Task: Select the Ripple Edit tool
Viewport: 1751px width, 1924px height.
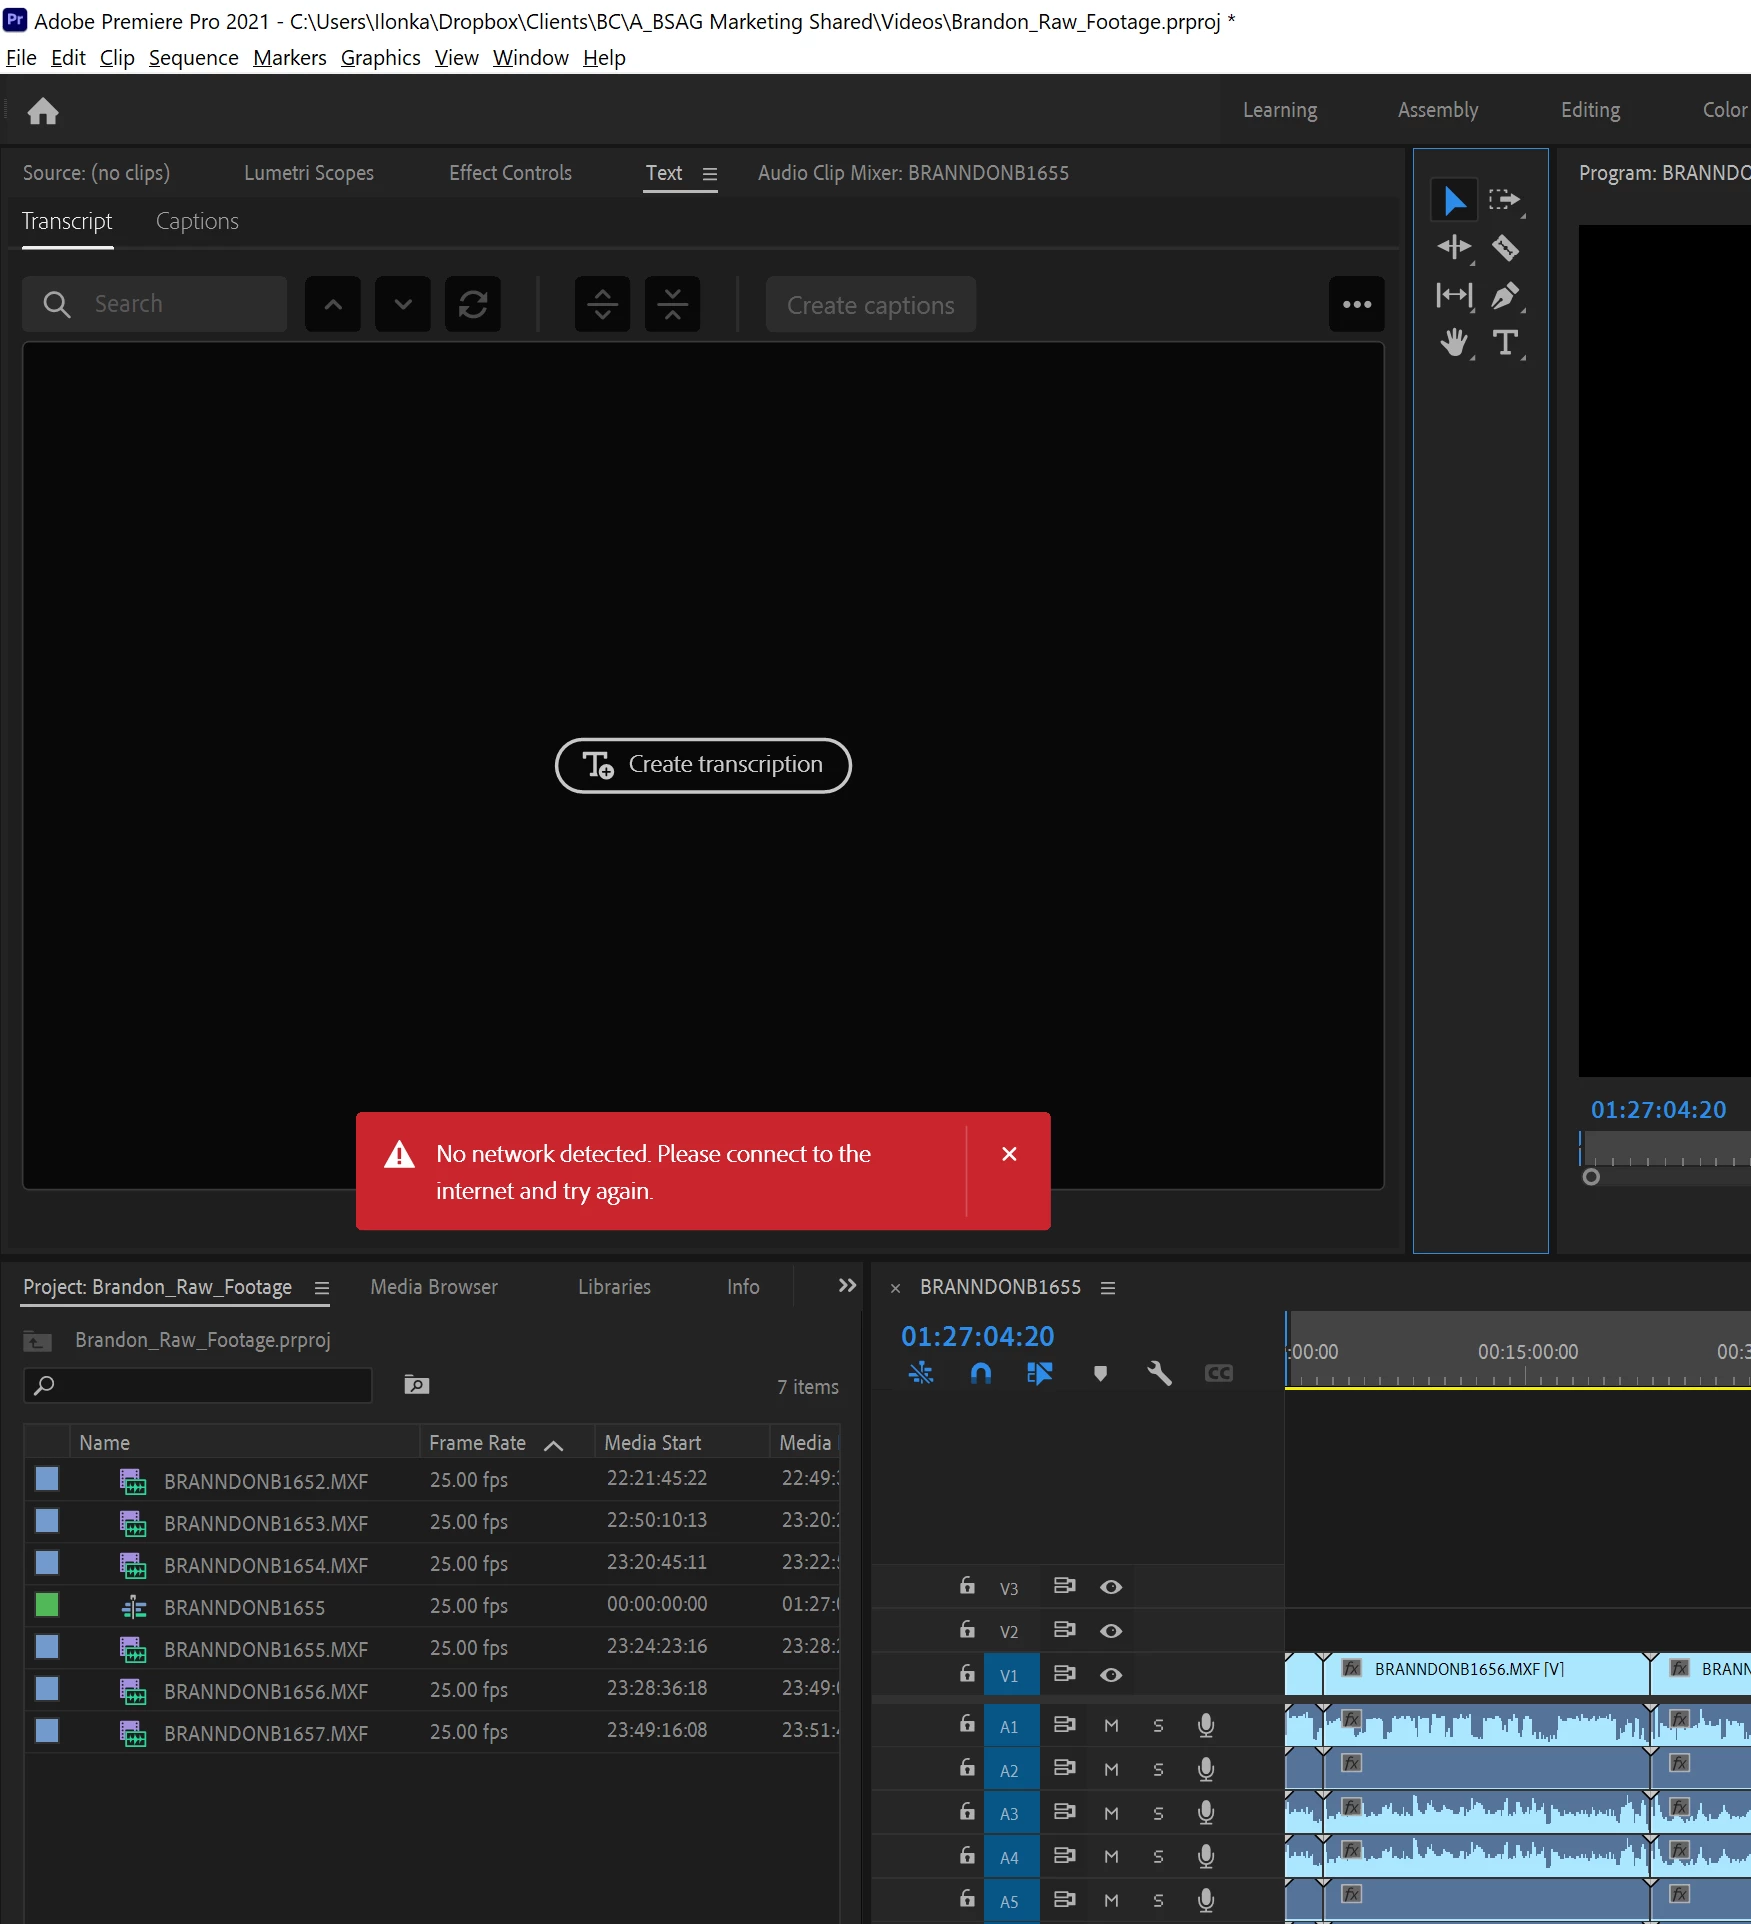Action: click(x=1454, y=247)
